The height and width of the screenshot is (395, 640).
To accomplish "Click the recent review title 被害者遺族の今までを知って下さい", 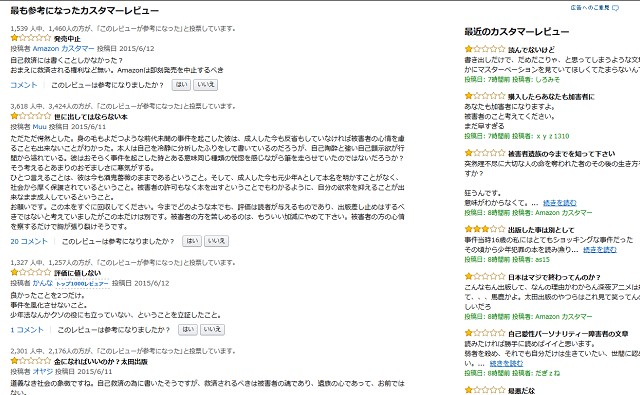I will [x=562, y=153].
